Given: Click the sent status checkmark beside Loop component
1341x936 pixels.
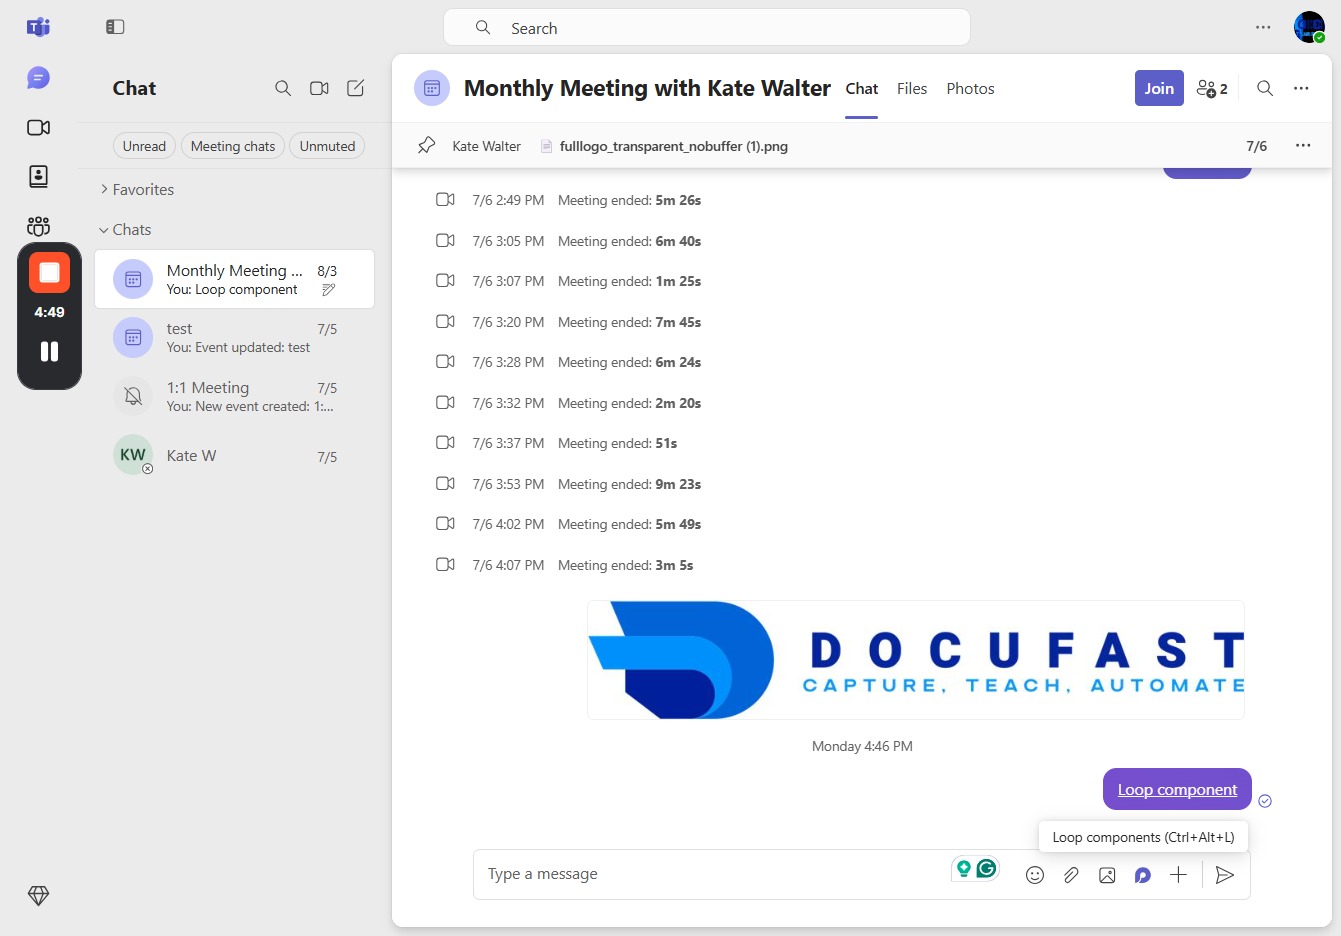Looking at the screenshot, I should 1265,801.
